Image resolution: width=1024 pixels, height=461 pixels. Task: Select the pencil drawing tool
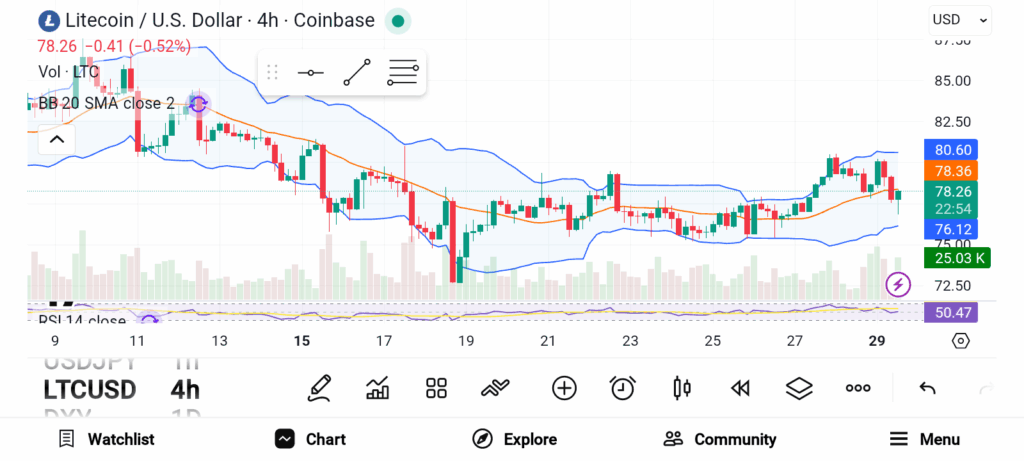(320, 388)
